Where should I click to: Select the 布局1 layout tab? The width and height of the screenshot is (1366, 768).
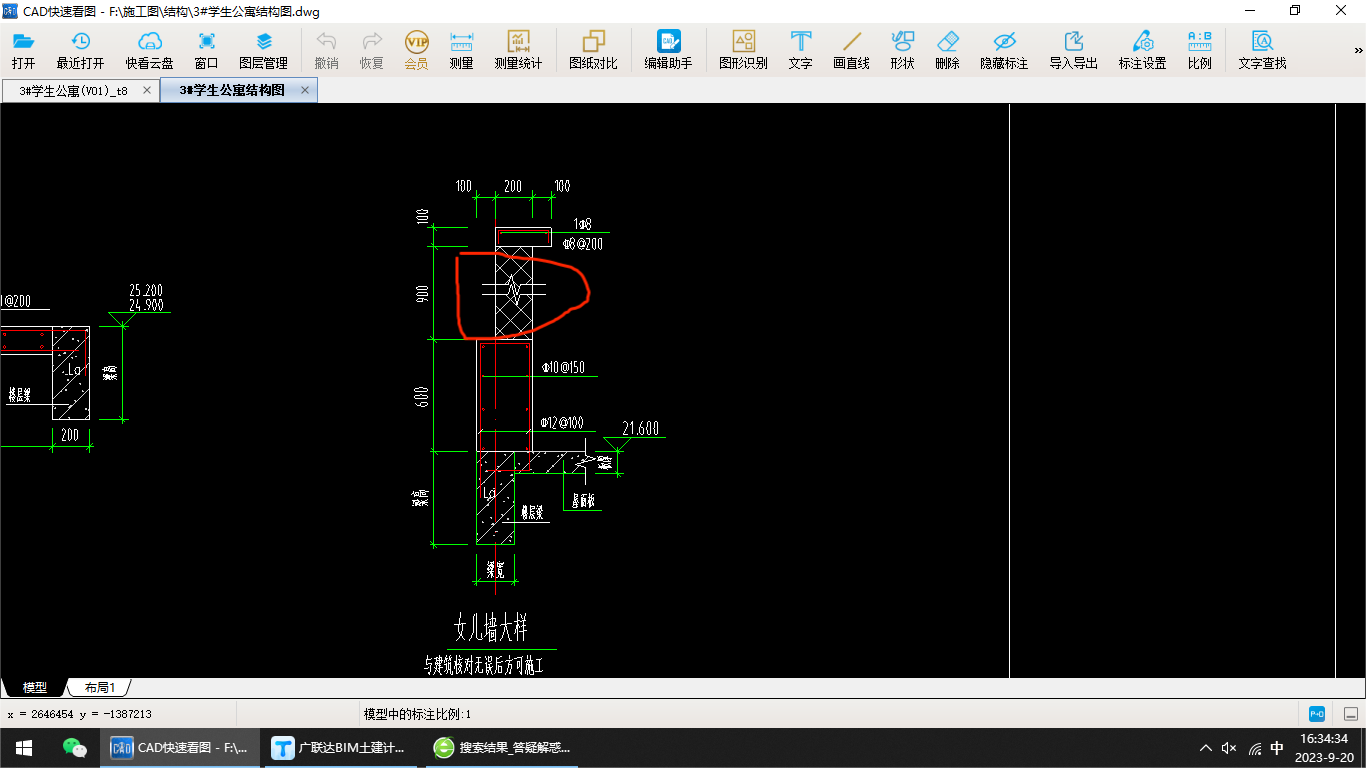click(100, 688)
